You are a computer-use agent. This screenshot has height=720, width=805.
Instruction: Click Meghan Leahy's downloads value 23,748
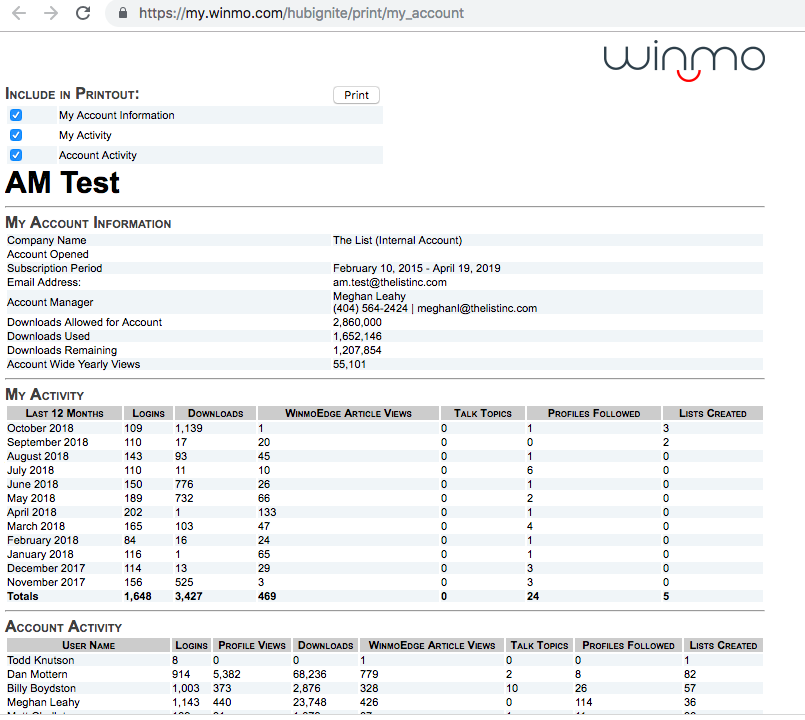310,703
